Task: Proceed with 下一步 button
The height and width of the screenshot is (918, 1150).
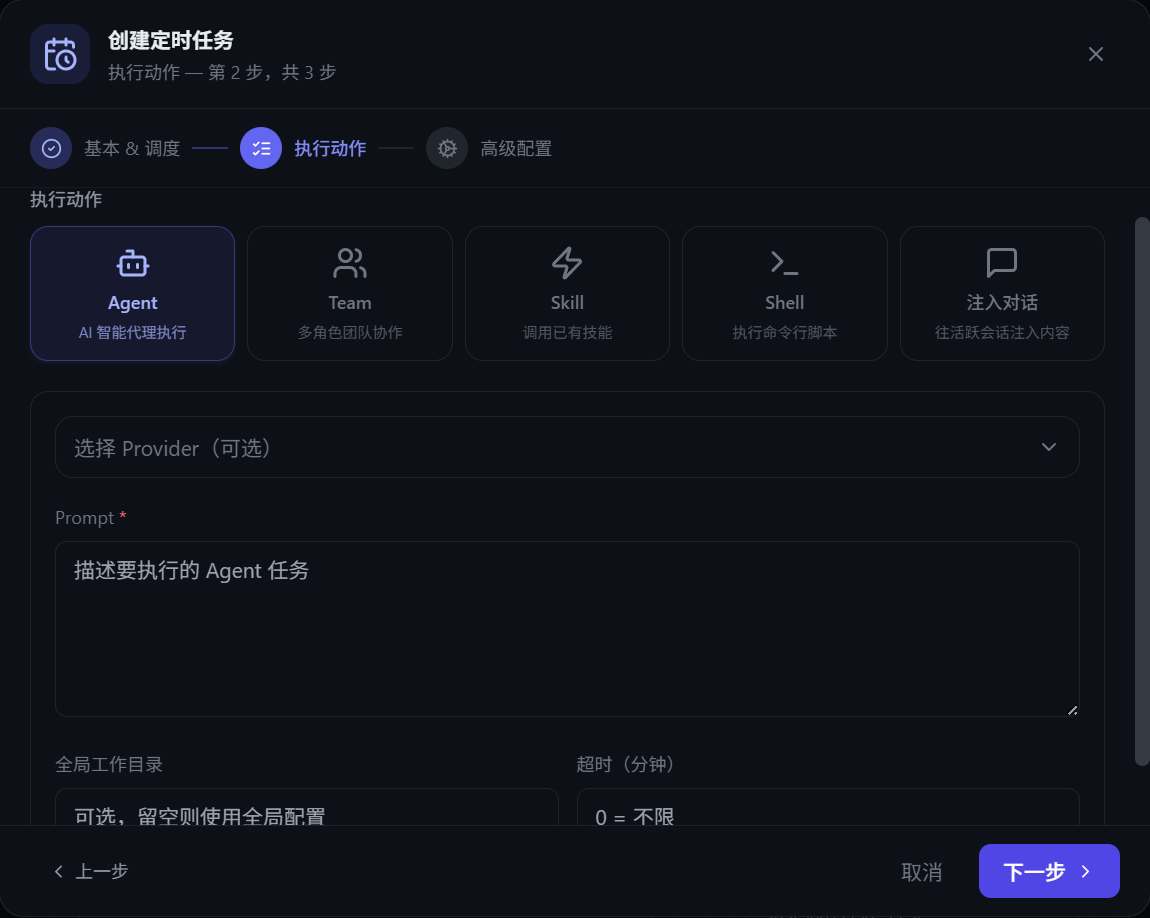Action: click(x=1049, y=871)
